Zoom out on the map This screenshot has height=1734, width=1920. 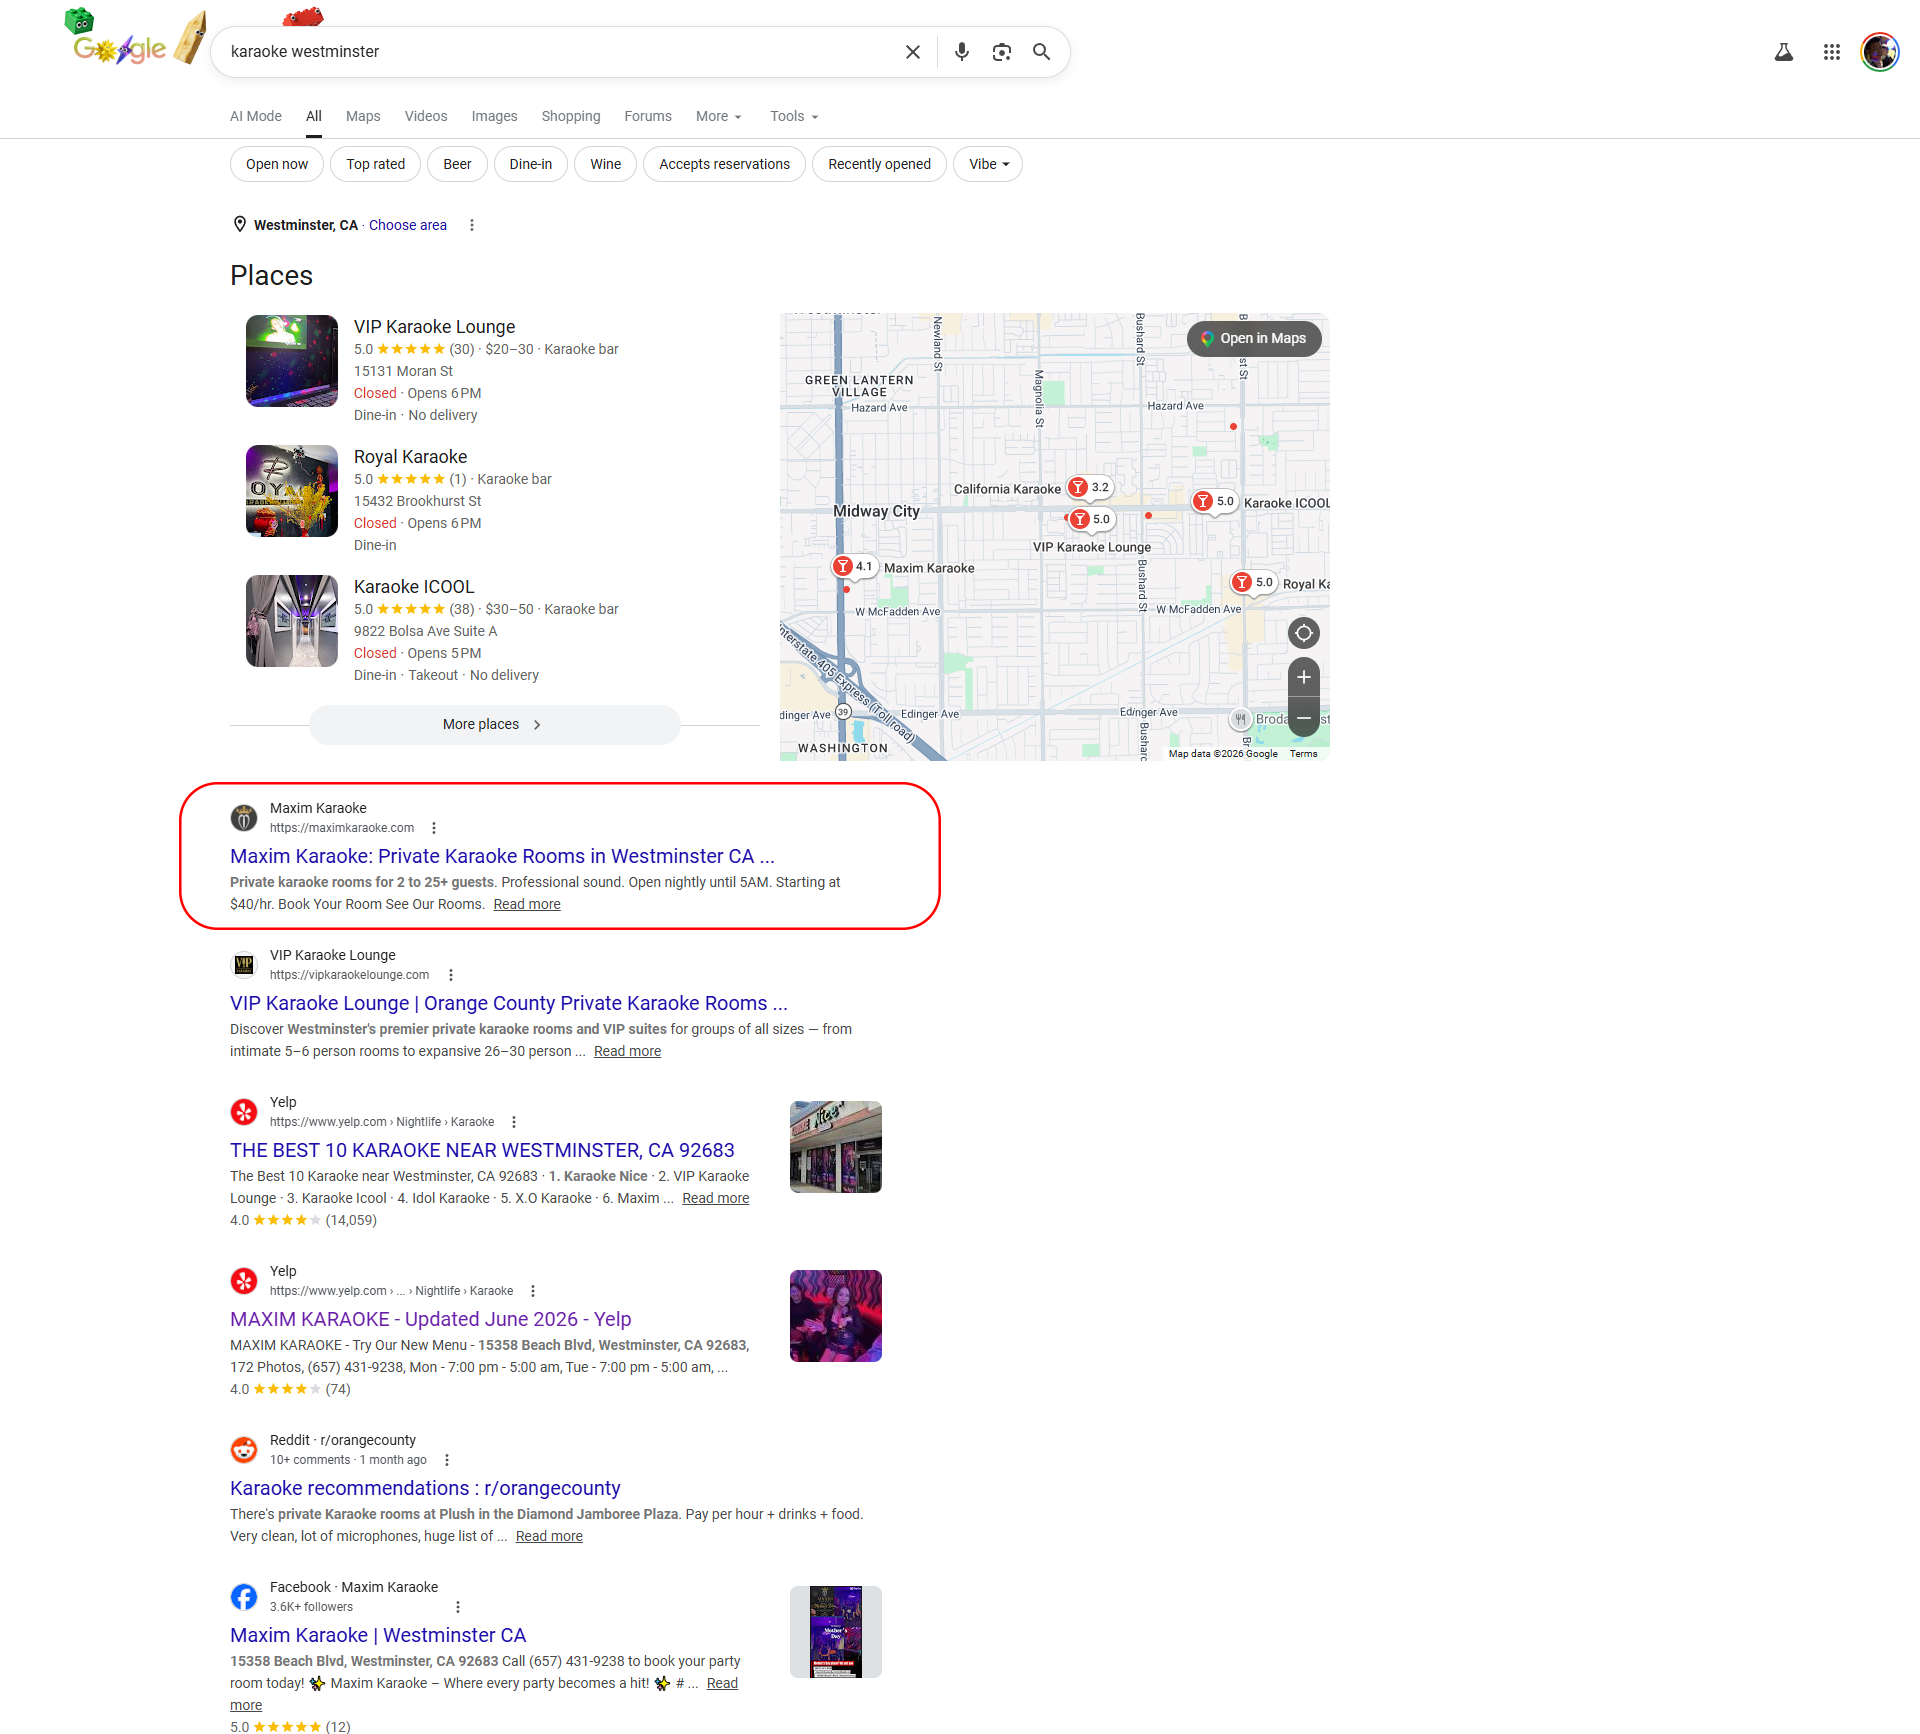point(1303,718)
